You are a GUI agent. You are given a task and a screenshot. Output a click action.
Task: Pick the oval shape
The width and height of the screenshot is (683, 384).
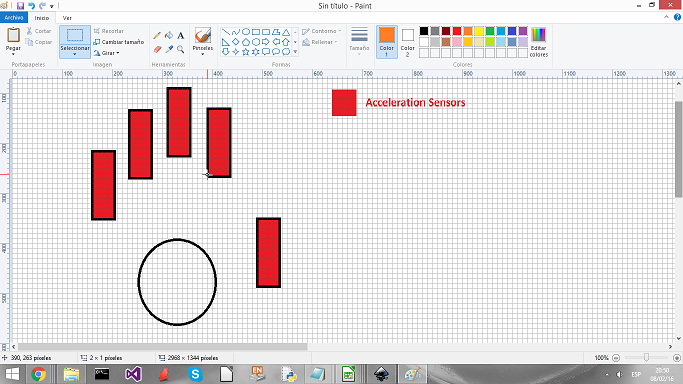point(246,32)
